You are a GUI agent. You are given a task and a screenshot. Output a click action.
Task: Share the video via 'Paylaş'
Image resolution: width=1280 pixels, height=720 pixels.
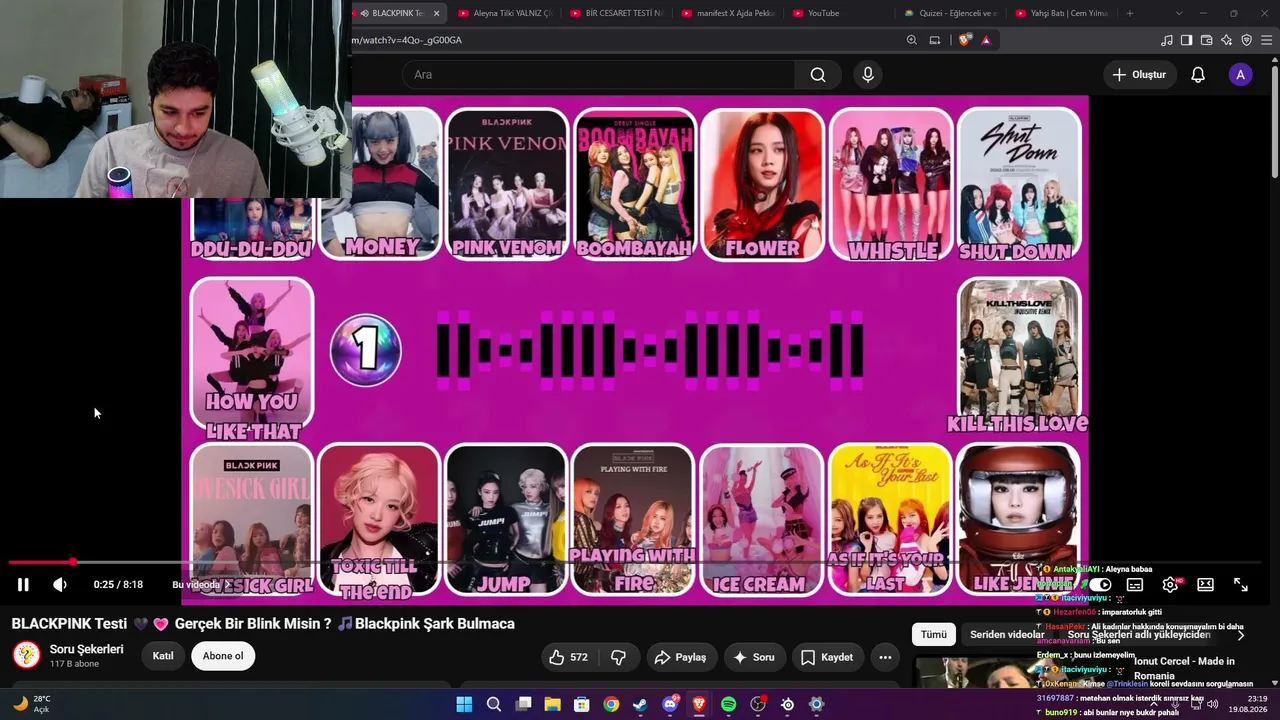point(680,657)
